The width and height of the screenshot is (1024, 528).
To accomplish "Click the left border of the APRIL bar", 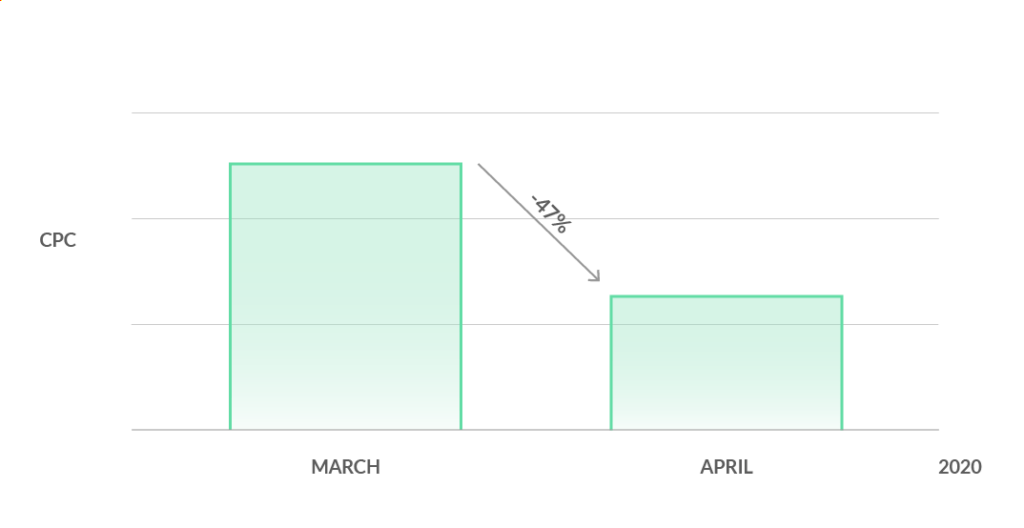I will coord(611,363).
